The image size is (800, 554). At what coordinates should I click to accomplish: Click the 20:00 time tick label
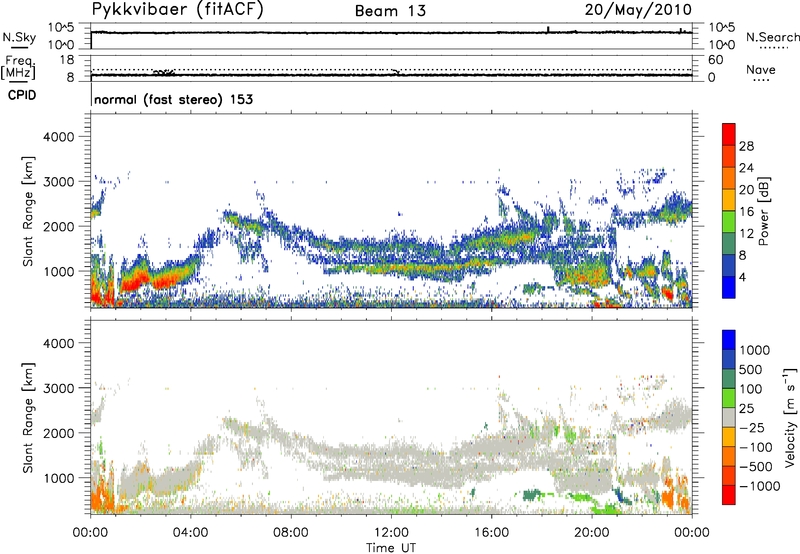point(592,533)
